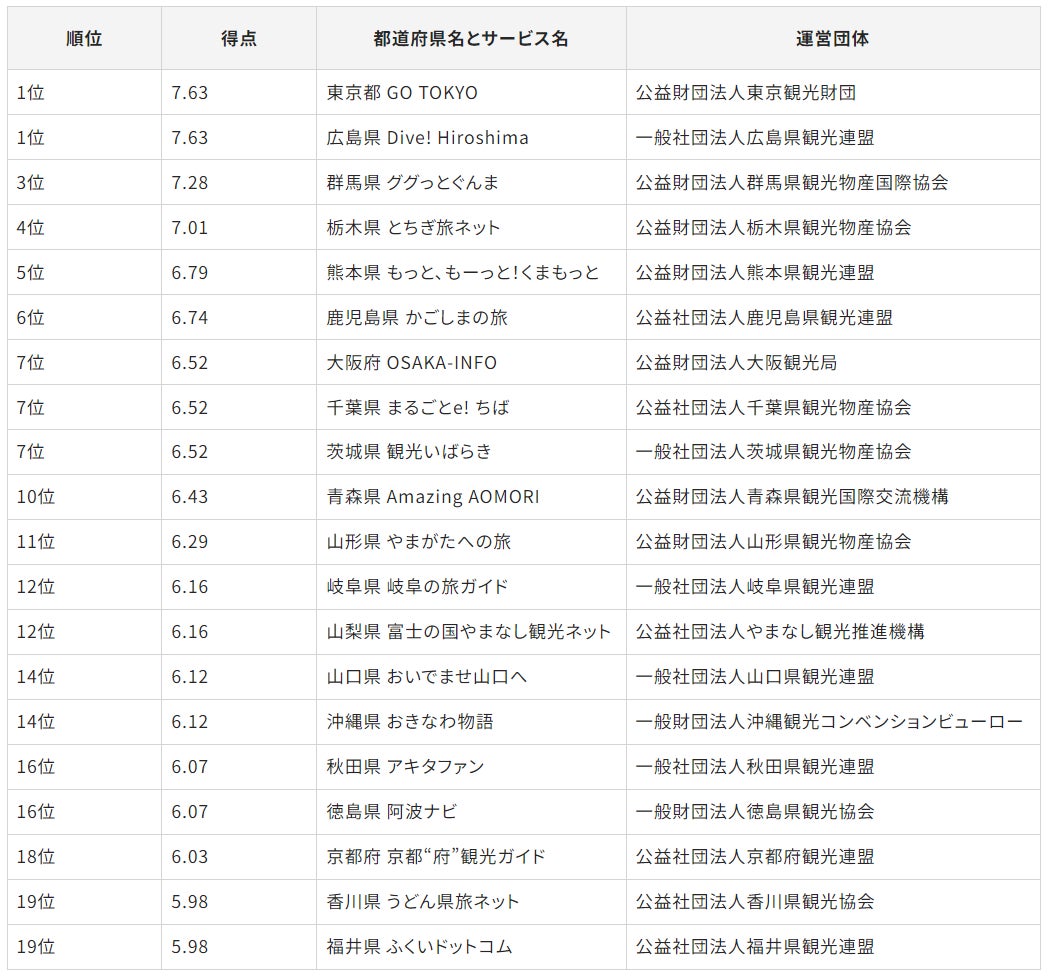Click the 7.28 score value

(x=190, y=182)
